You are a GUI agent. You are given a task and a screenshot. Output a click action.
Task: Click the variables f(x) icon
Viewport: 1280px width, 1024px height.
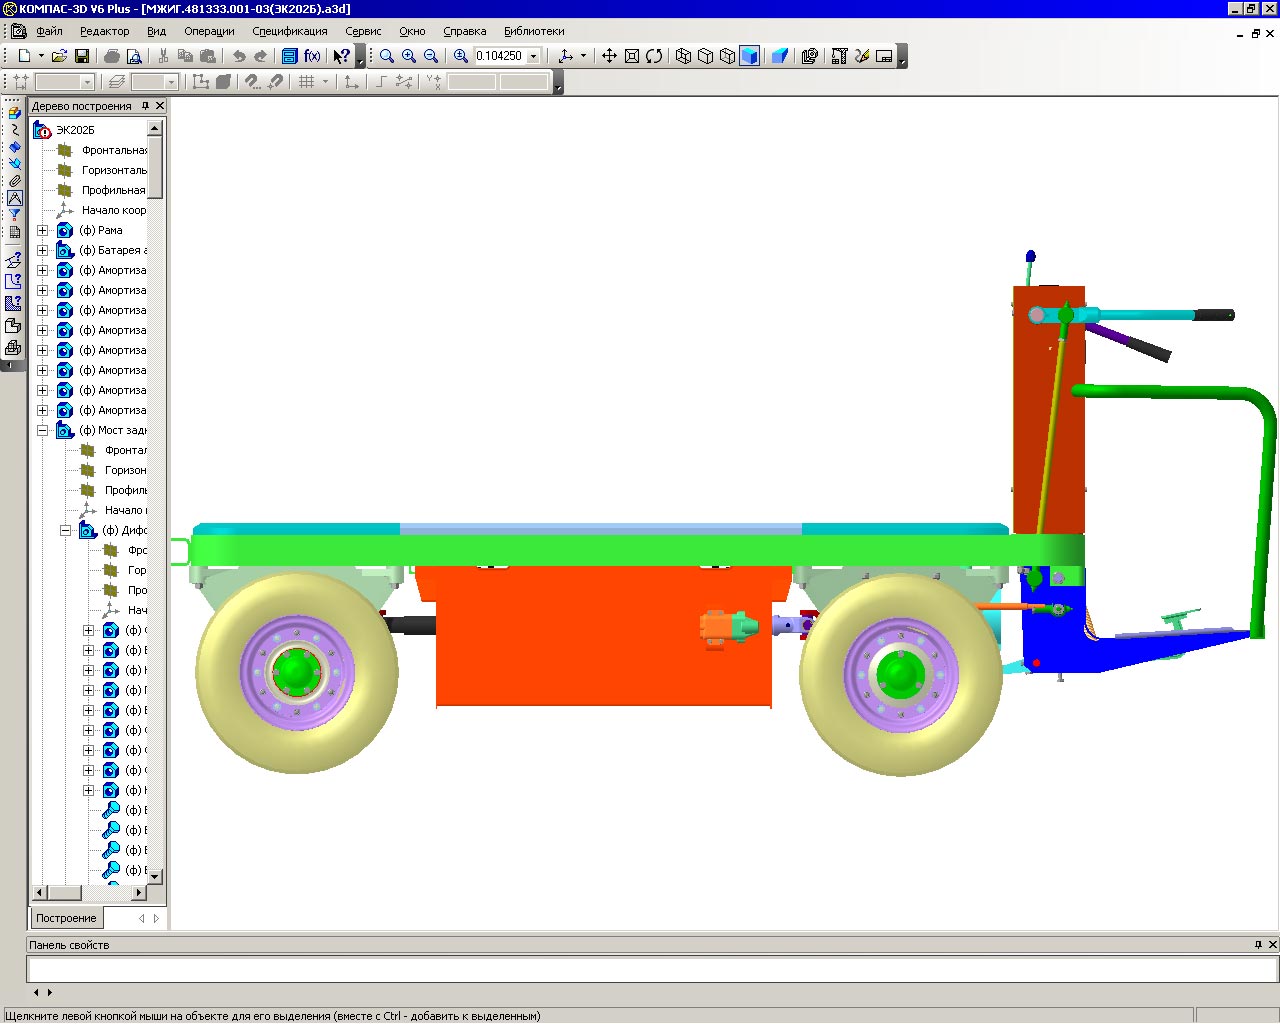(x=312, y=56)
